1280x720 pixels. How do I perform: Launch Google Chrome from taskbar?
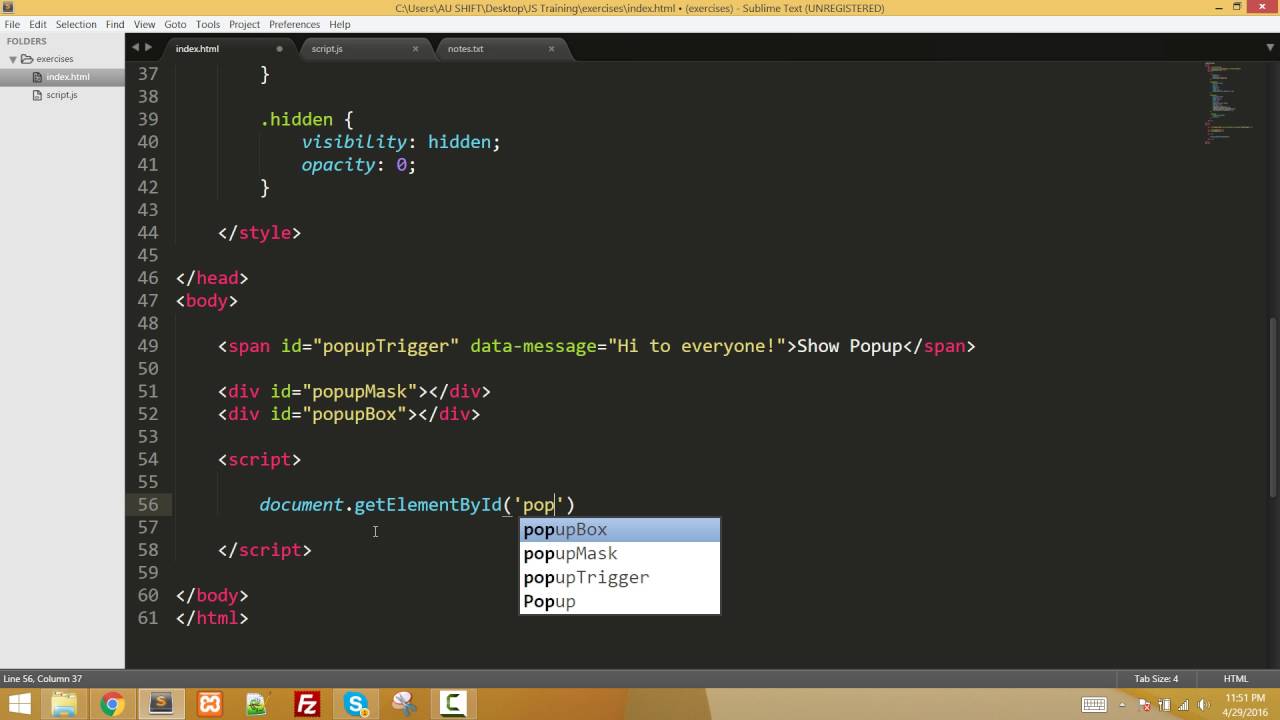112,704
